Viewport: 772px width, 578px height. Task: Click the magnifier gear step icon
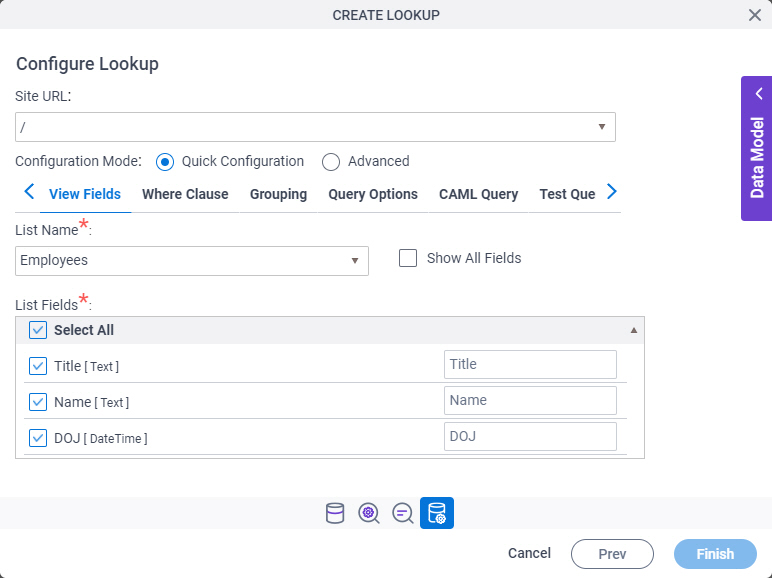point(369,513)
